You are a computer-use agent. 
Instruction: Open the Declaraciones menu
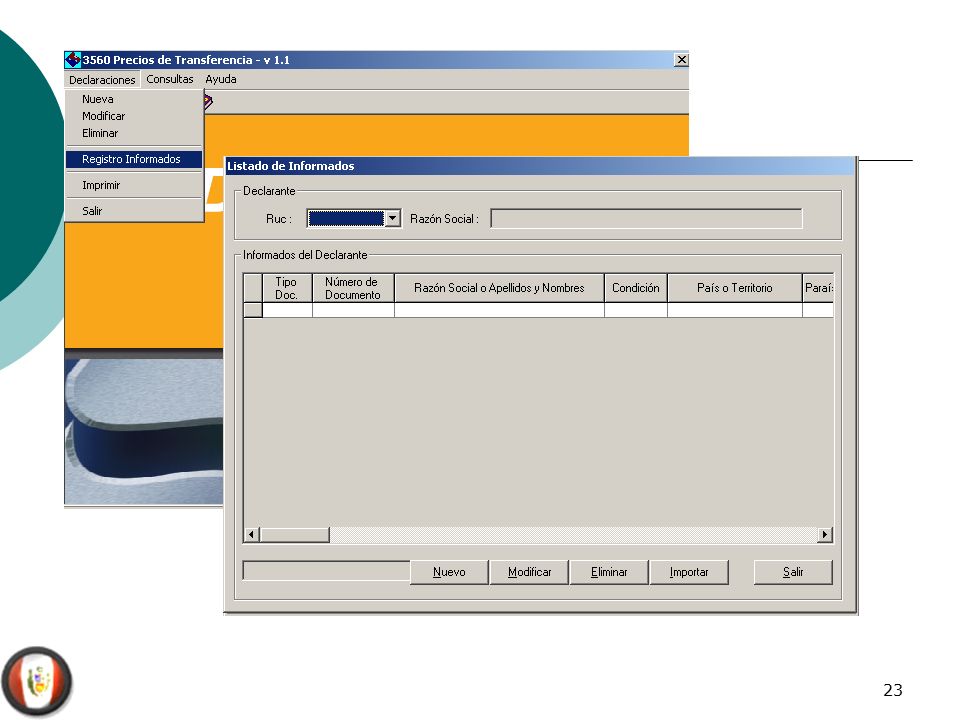[102, 80]
